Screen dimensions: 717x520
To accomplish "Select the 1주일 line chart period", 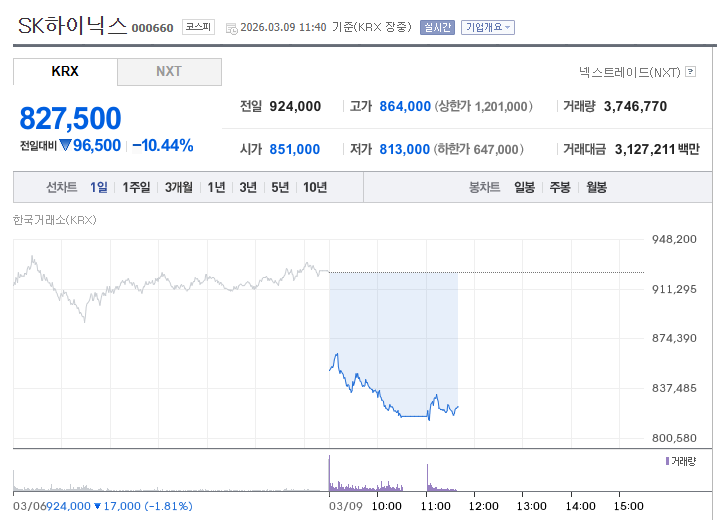I will point(136,187).
